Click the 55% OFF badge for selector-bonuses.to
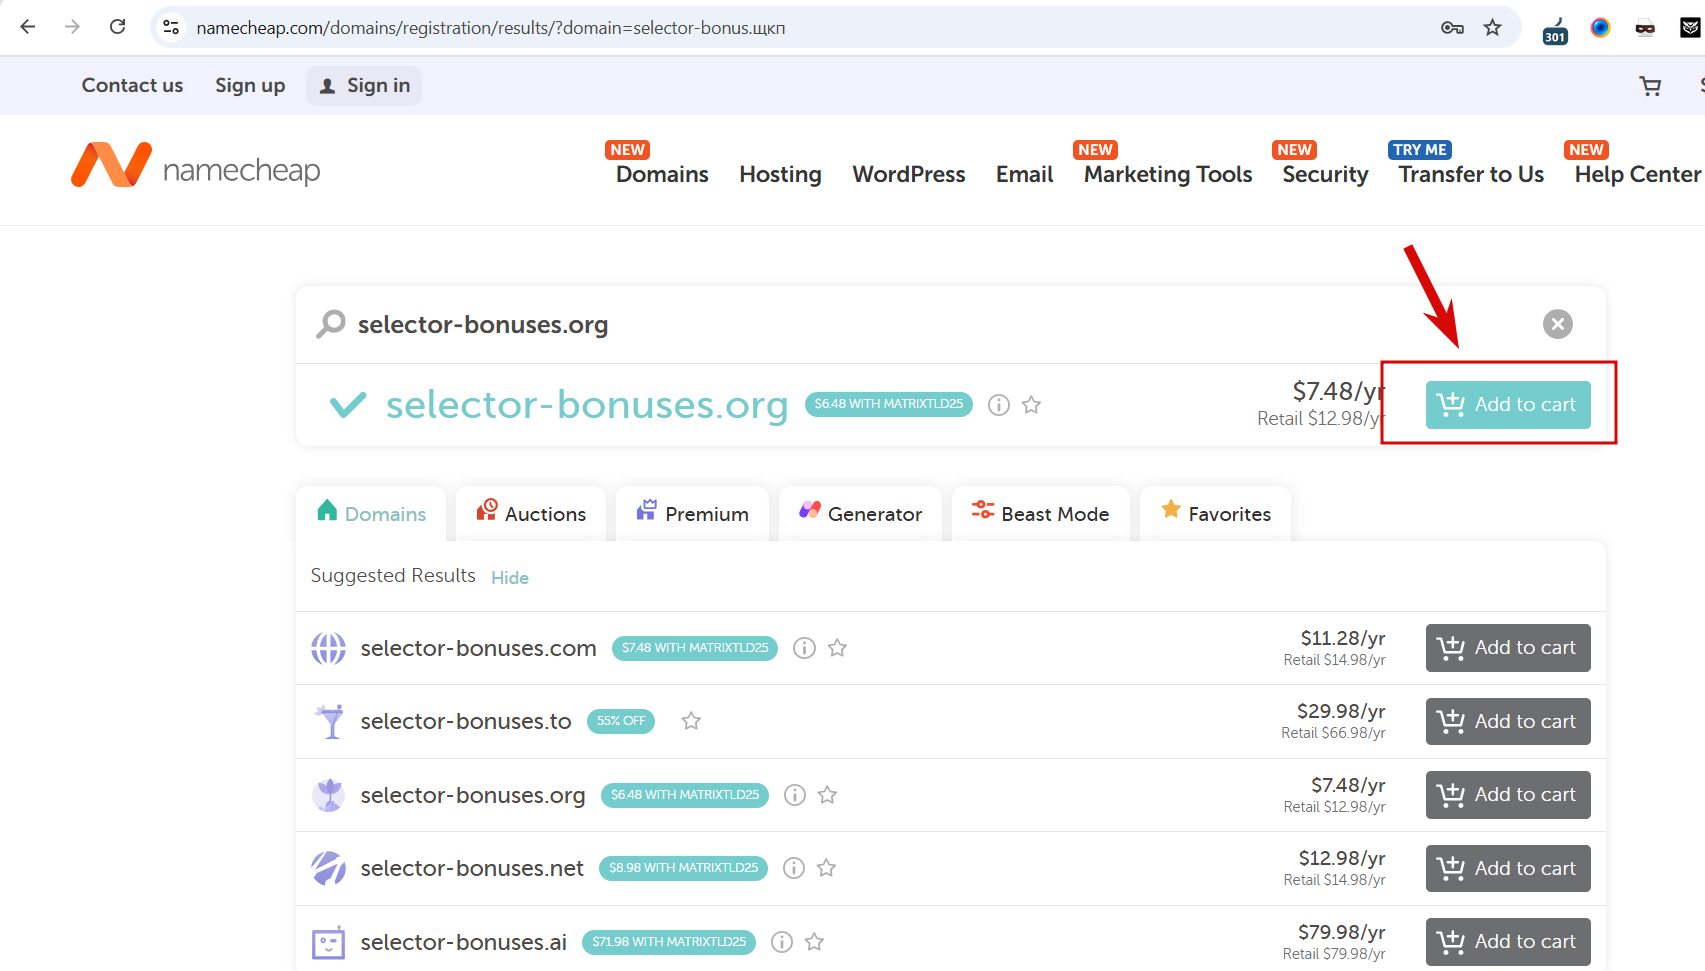The height and width of the screenshot is (971, 1705). point(621,721)
